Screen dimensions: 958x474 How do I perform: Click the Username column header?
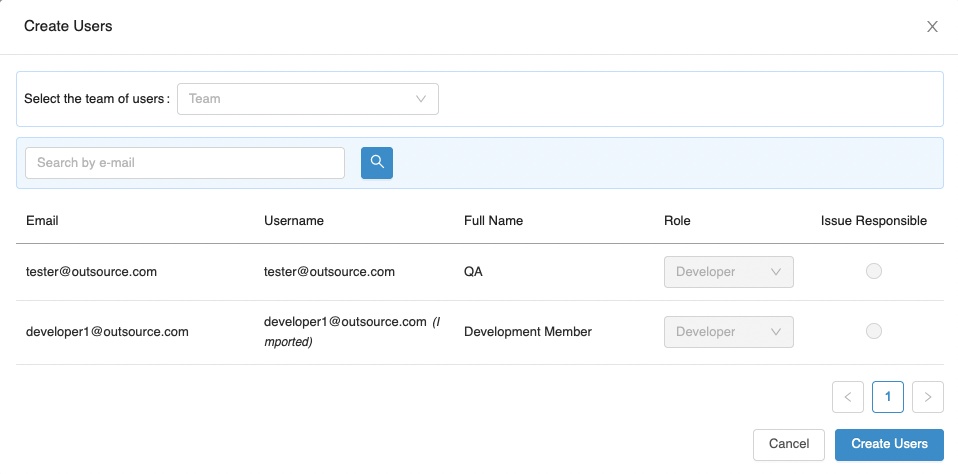(294, 221)
